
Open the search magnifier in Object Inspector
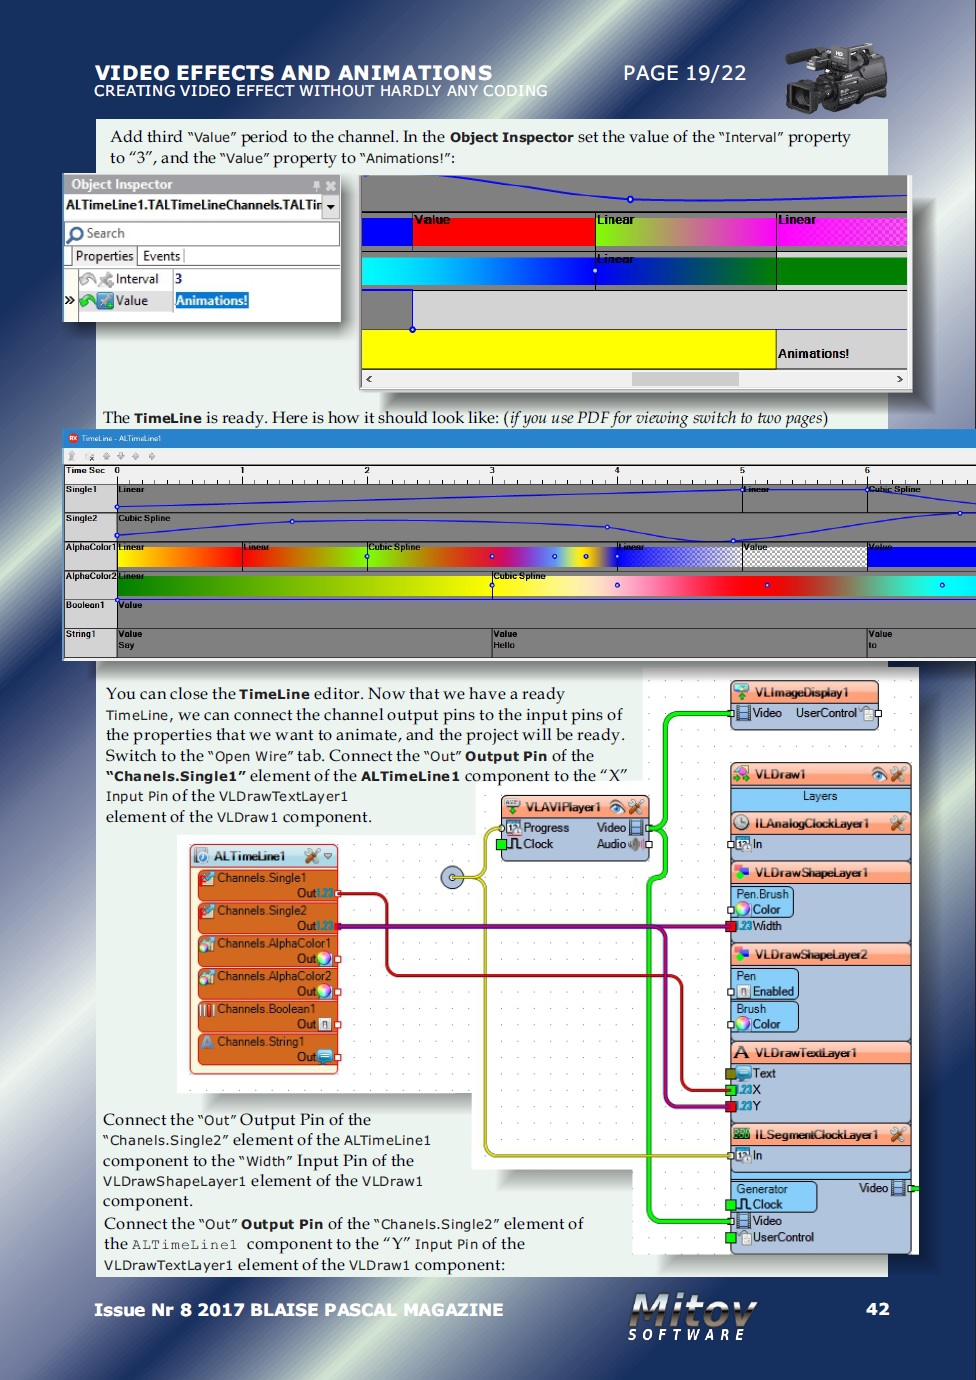[x=76, y=233]
